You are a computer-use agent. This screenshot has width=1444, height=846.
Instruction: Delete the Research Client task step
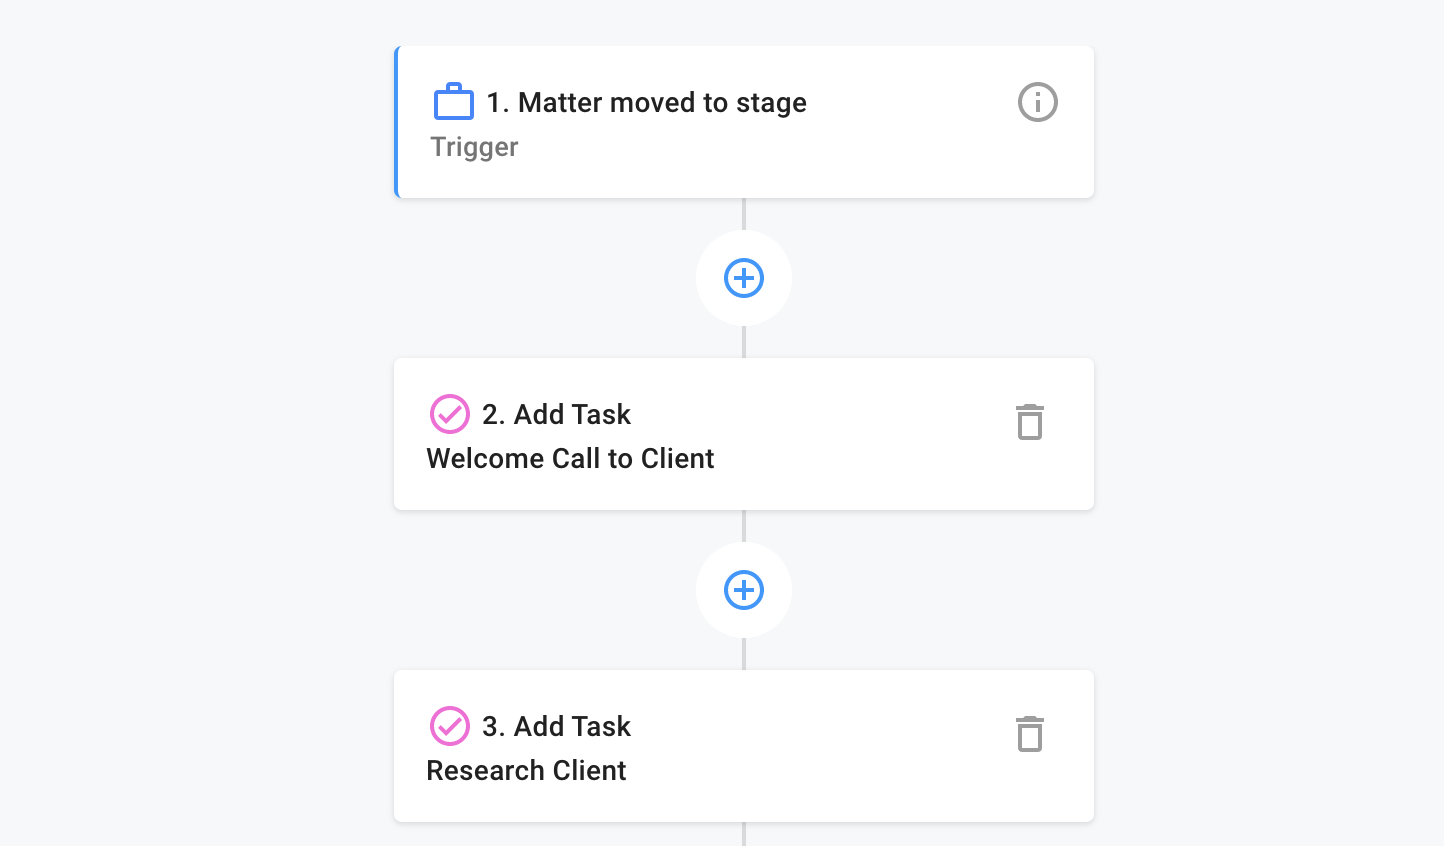pos(1029,734)
